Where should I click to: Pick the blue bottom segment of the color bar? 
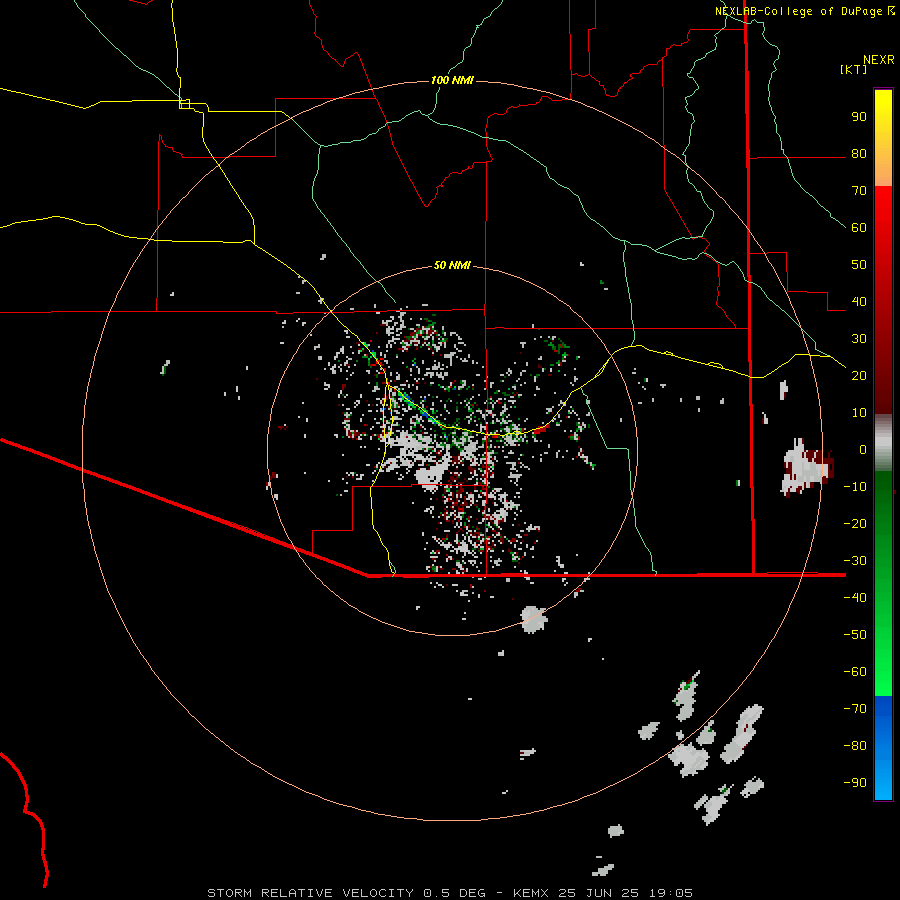pyautogui.click(x=883, y=748)
